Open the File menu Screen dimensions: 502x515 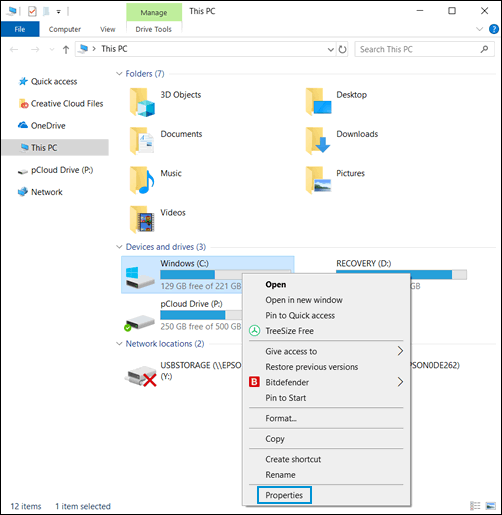point(20,29)
